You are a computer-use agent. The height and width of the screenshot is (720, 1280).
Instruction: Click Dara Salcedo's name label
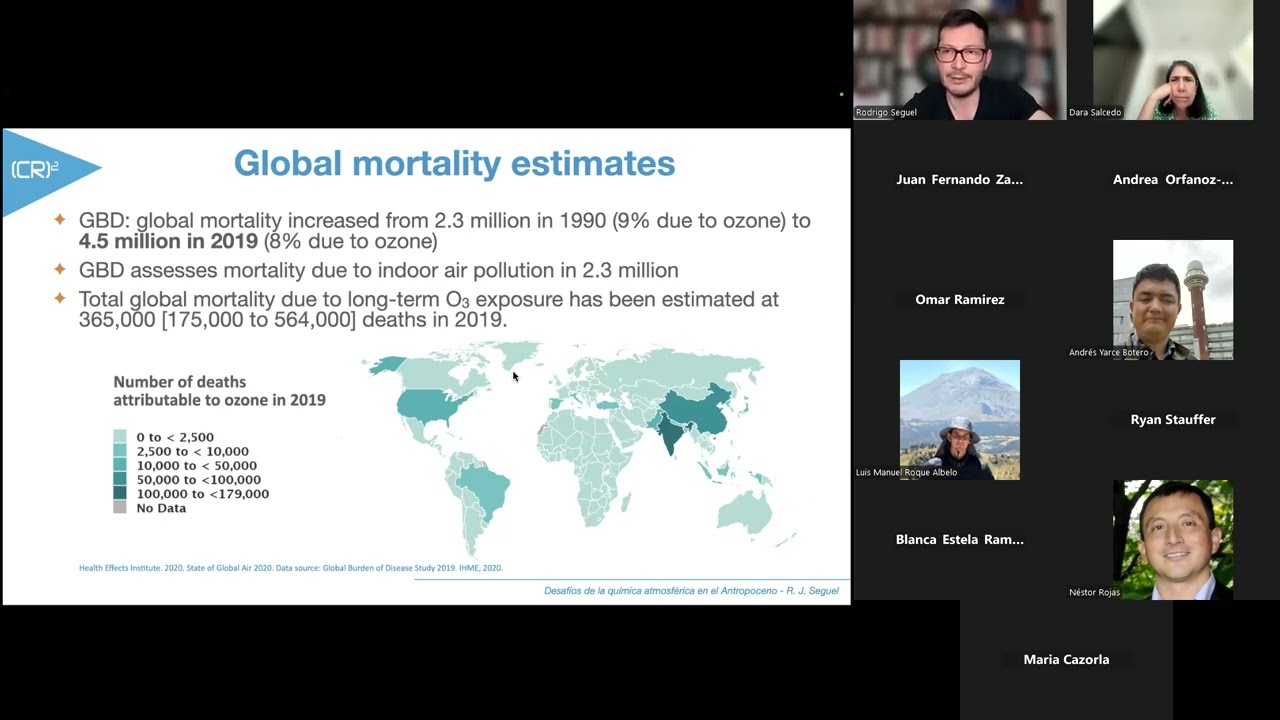(x=1095, y=113)
